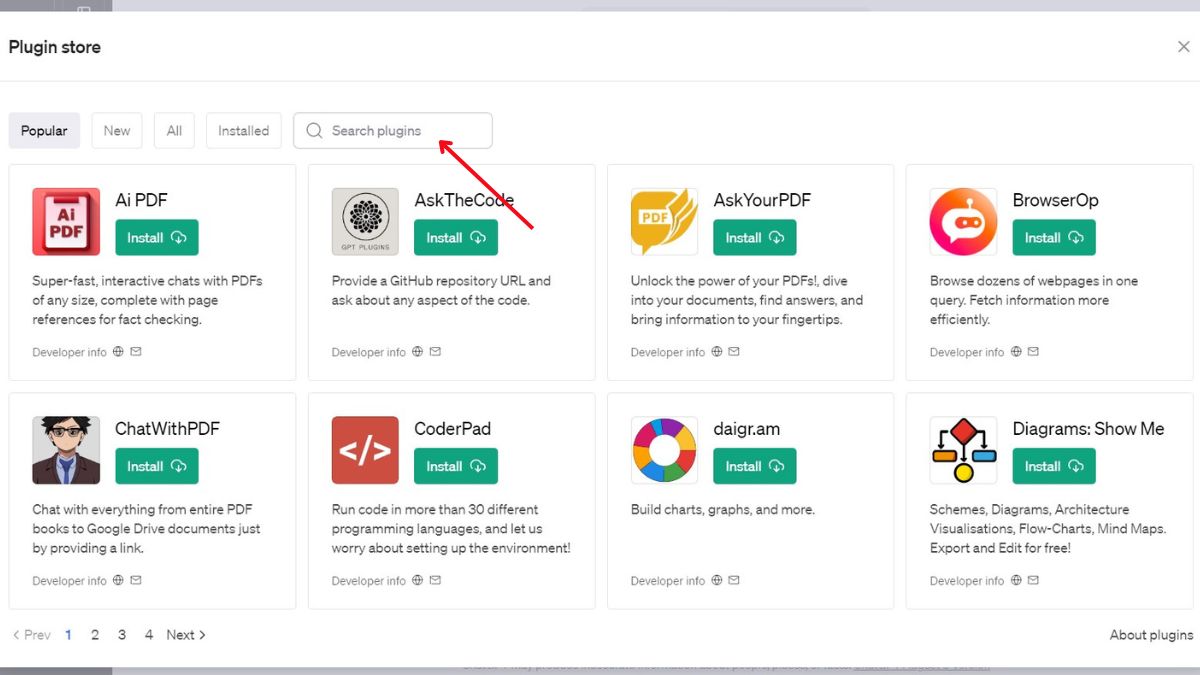Click the "Ai PDF" plugin title
Image resolution: width=1200 pixels, height=675 pixels.
[141, 200]
